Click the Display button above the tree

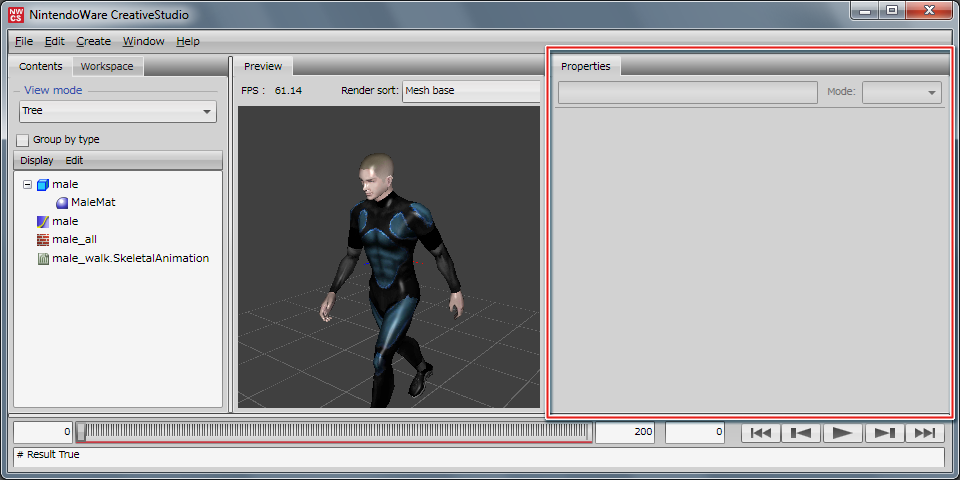pyautogui.click(x=37, y=160)
